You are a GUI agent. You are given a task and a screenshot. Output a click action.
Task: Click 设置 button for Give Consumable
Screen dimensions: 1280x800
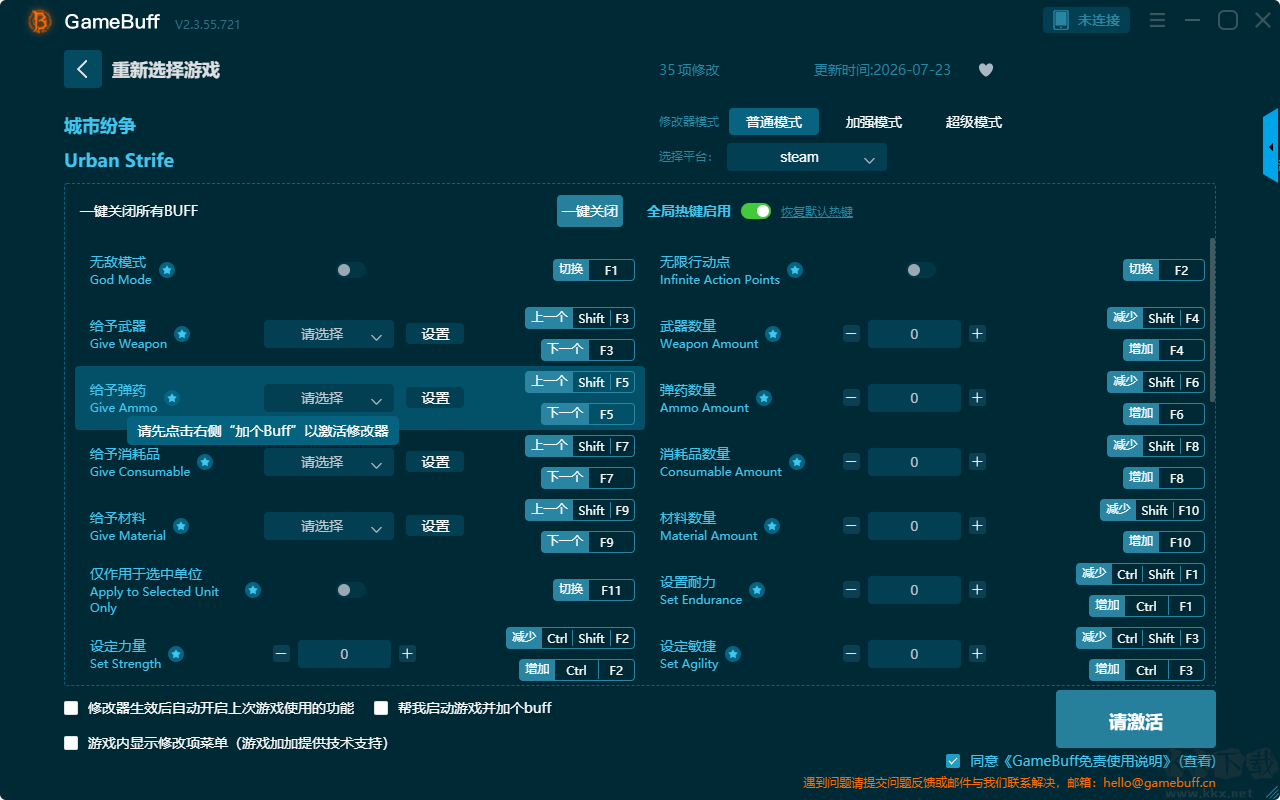pyautogui.click(x=435, y=462)
